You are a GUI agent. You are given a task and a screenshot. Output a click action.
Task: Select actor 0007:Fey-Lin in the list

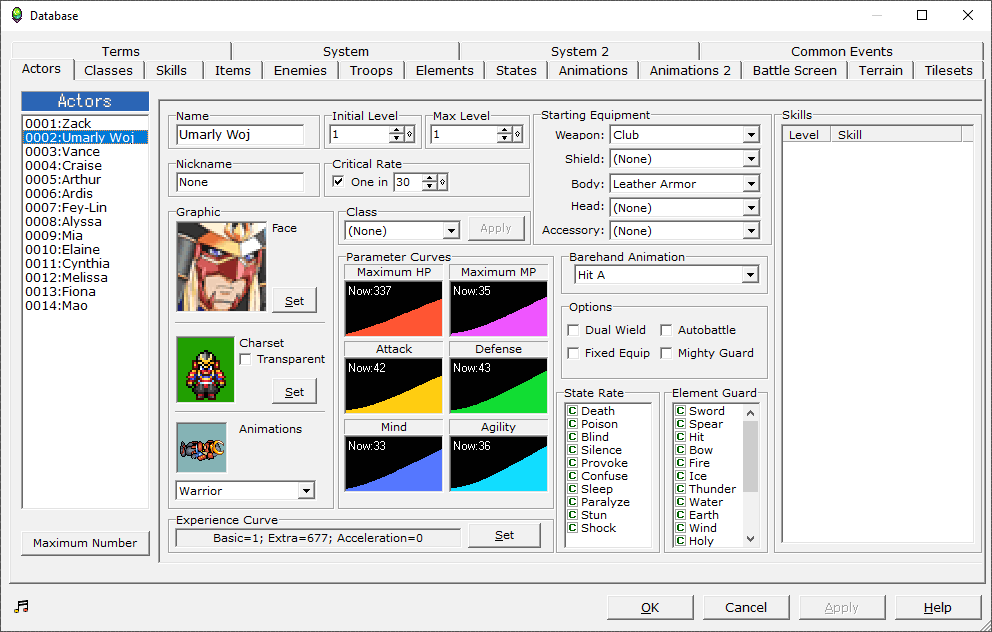(85, 208)
